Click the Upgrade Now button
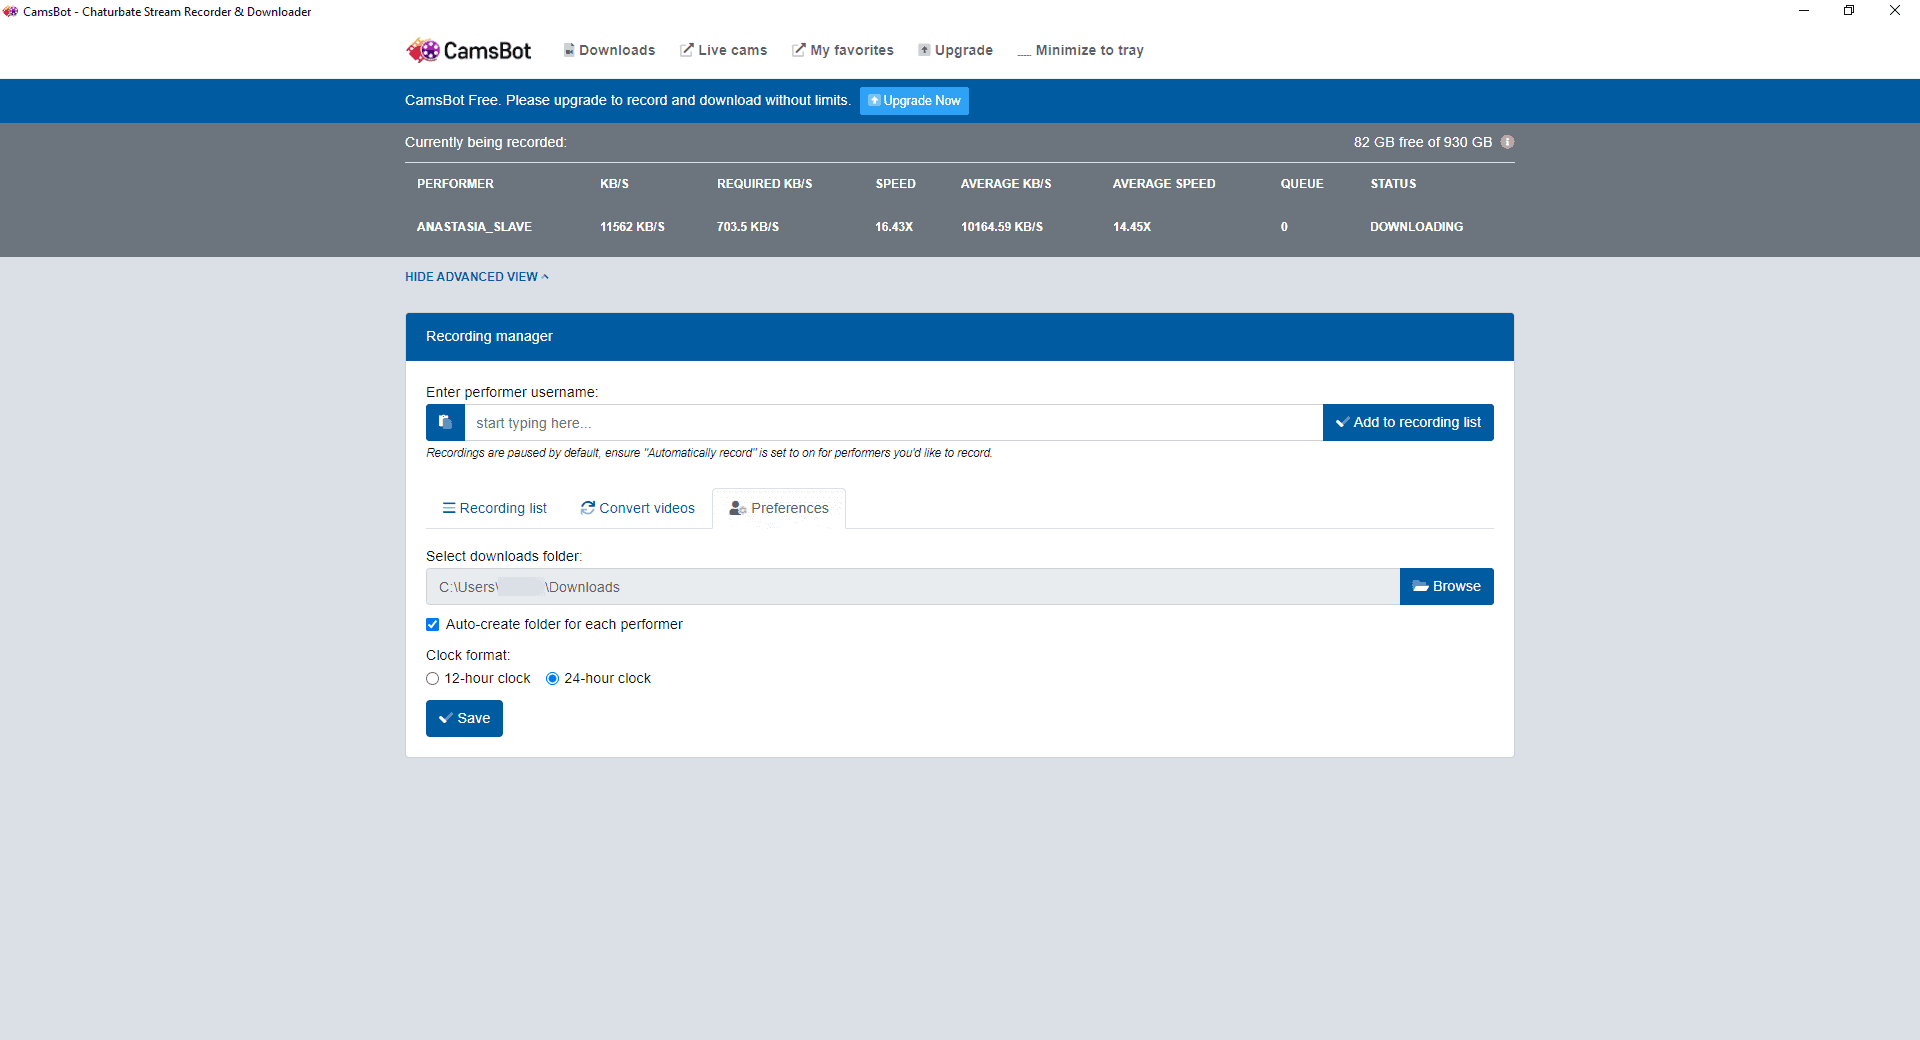Screen dimensions: 1920x1040 914,101
